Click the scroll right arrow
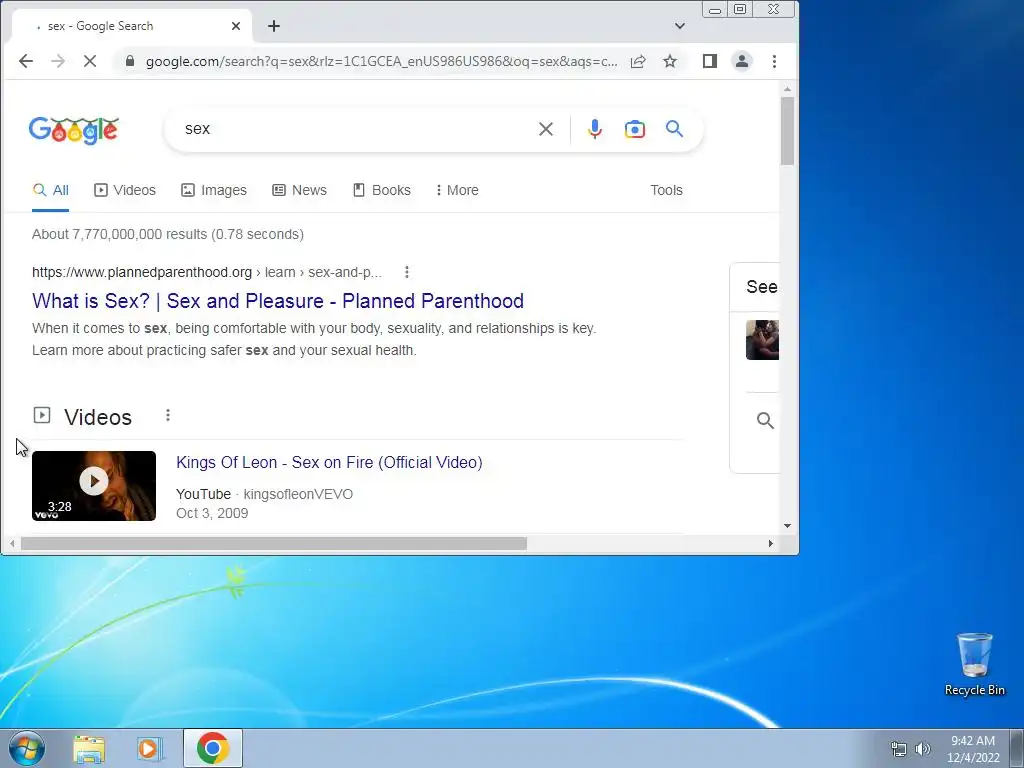 click(x=771, y=543)
